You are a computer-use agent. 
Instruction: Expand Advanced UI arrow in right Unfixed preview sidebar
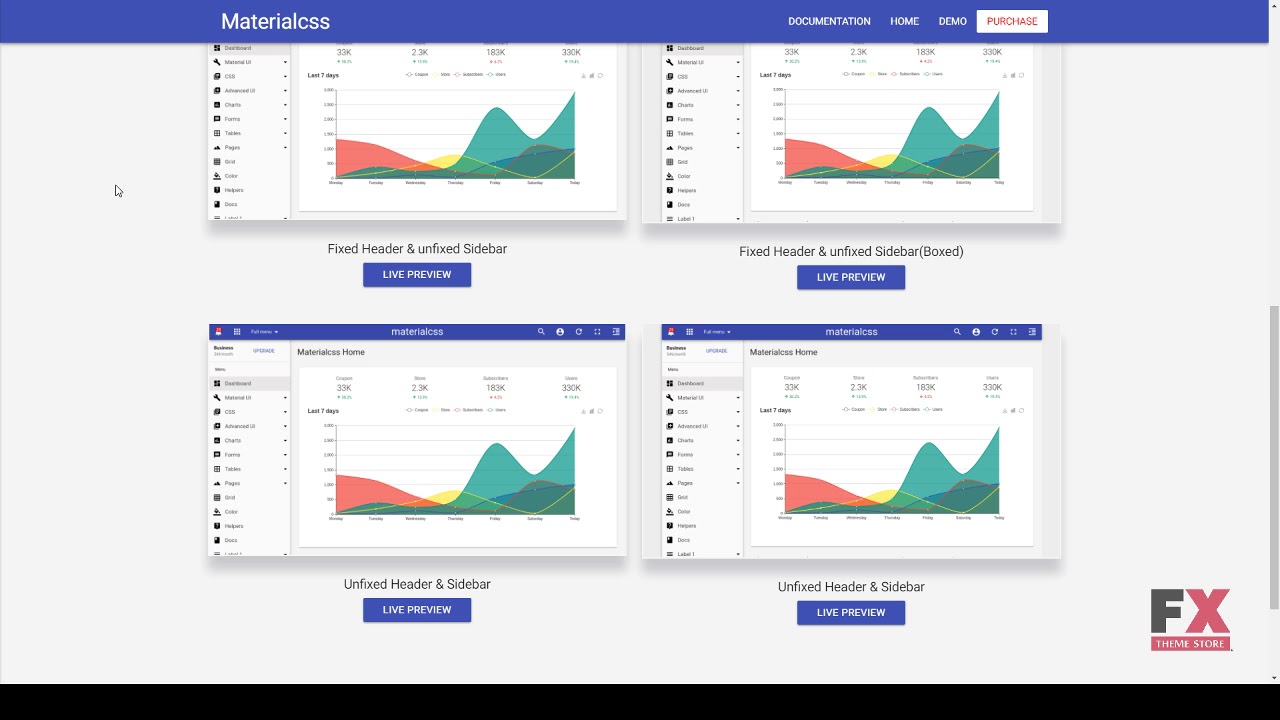[x=738, y=426]
